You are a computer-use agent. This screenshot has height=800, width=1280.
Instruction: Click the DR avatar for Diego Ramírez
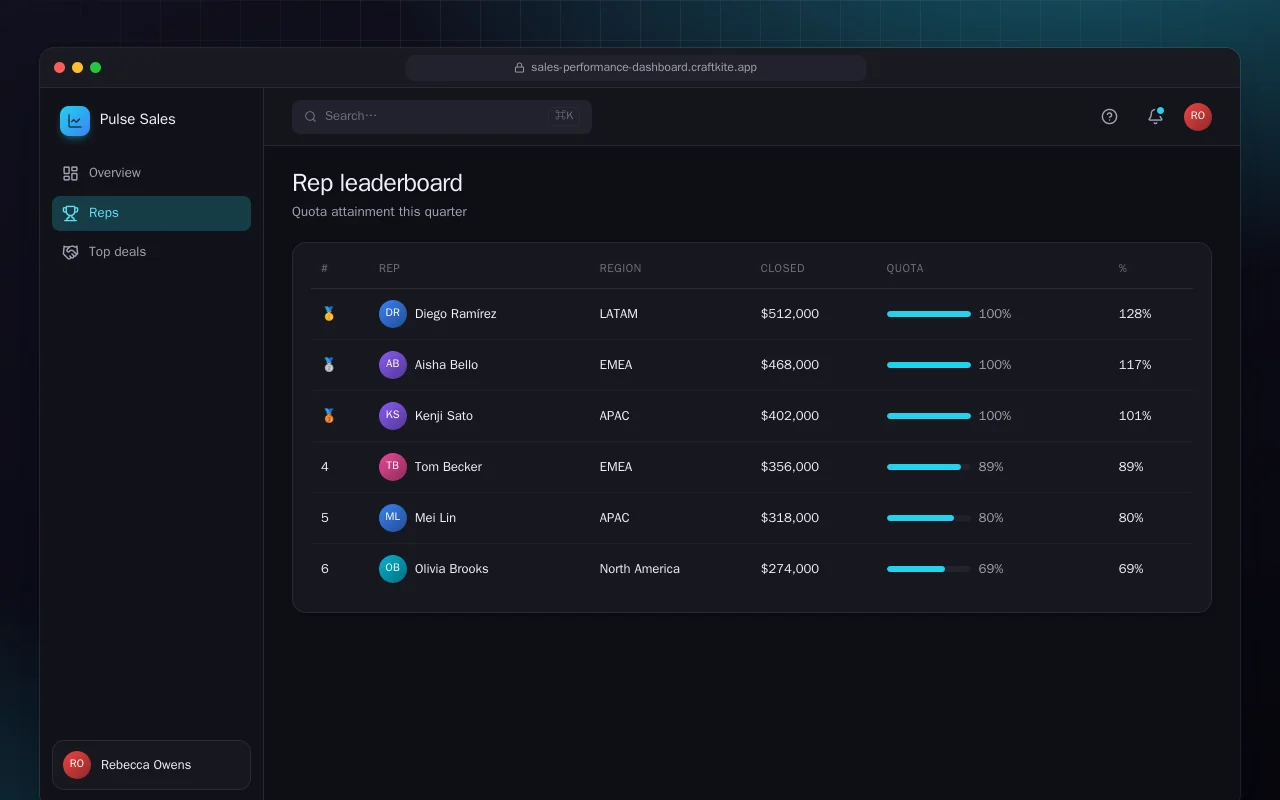pos(393,314)
